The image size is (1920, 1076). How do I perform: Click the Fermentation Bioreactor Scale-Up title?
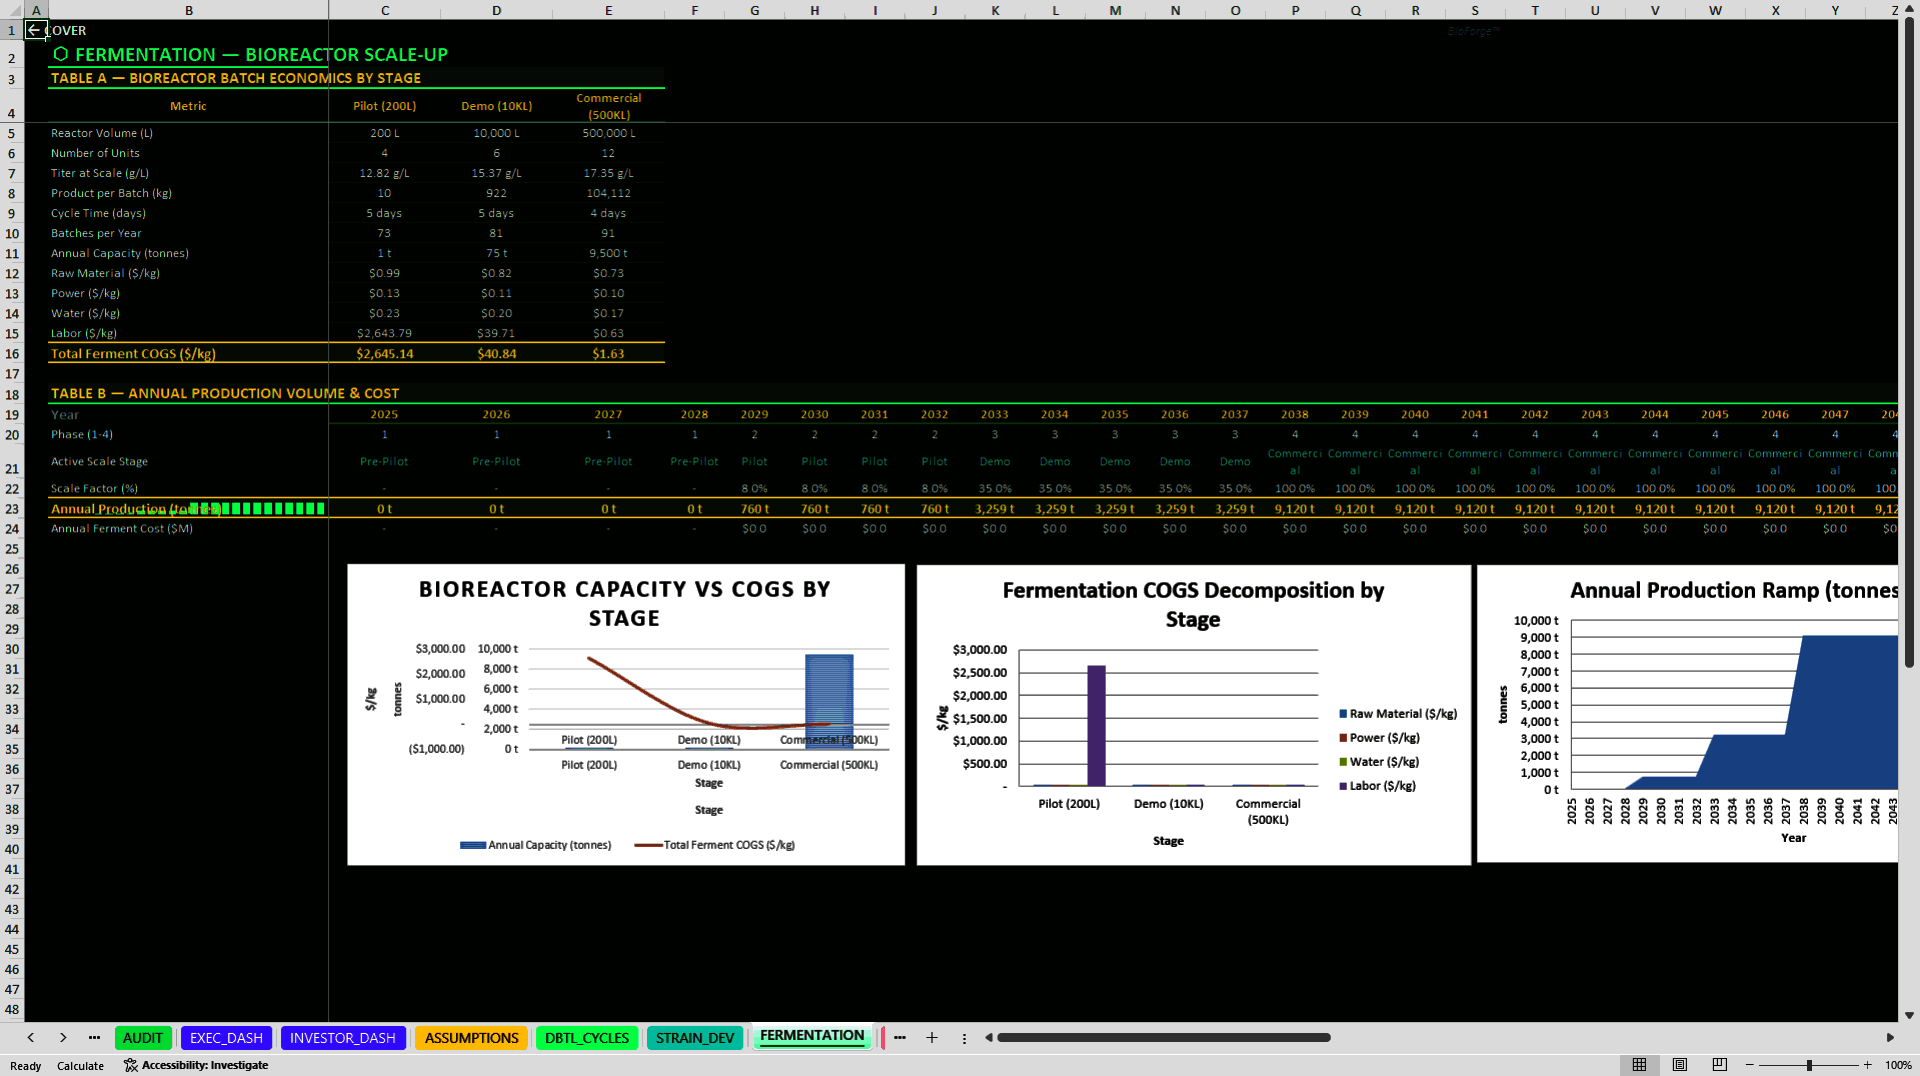coord(250,54)
